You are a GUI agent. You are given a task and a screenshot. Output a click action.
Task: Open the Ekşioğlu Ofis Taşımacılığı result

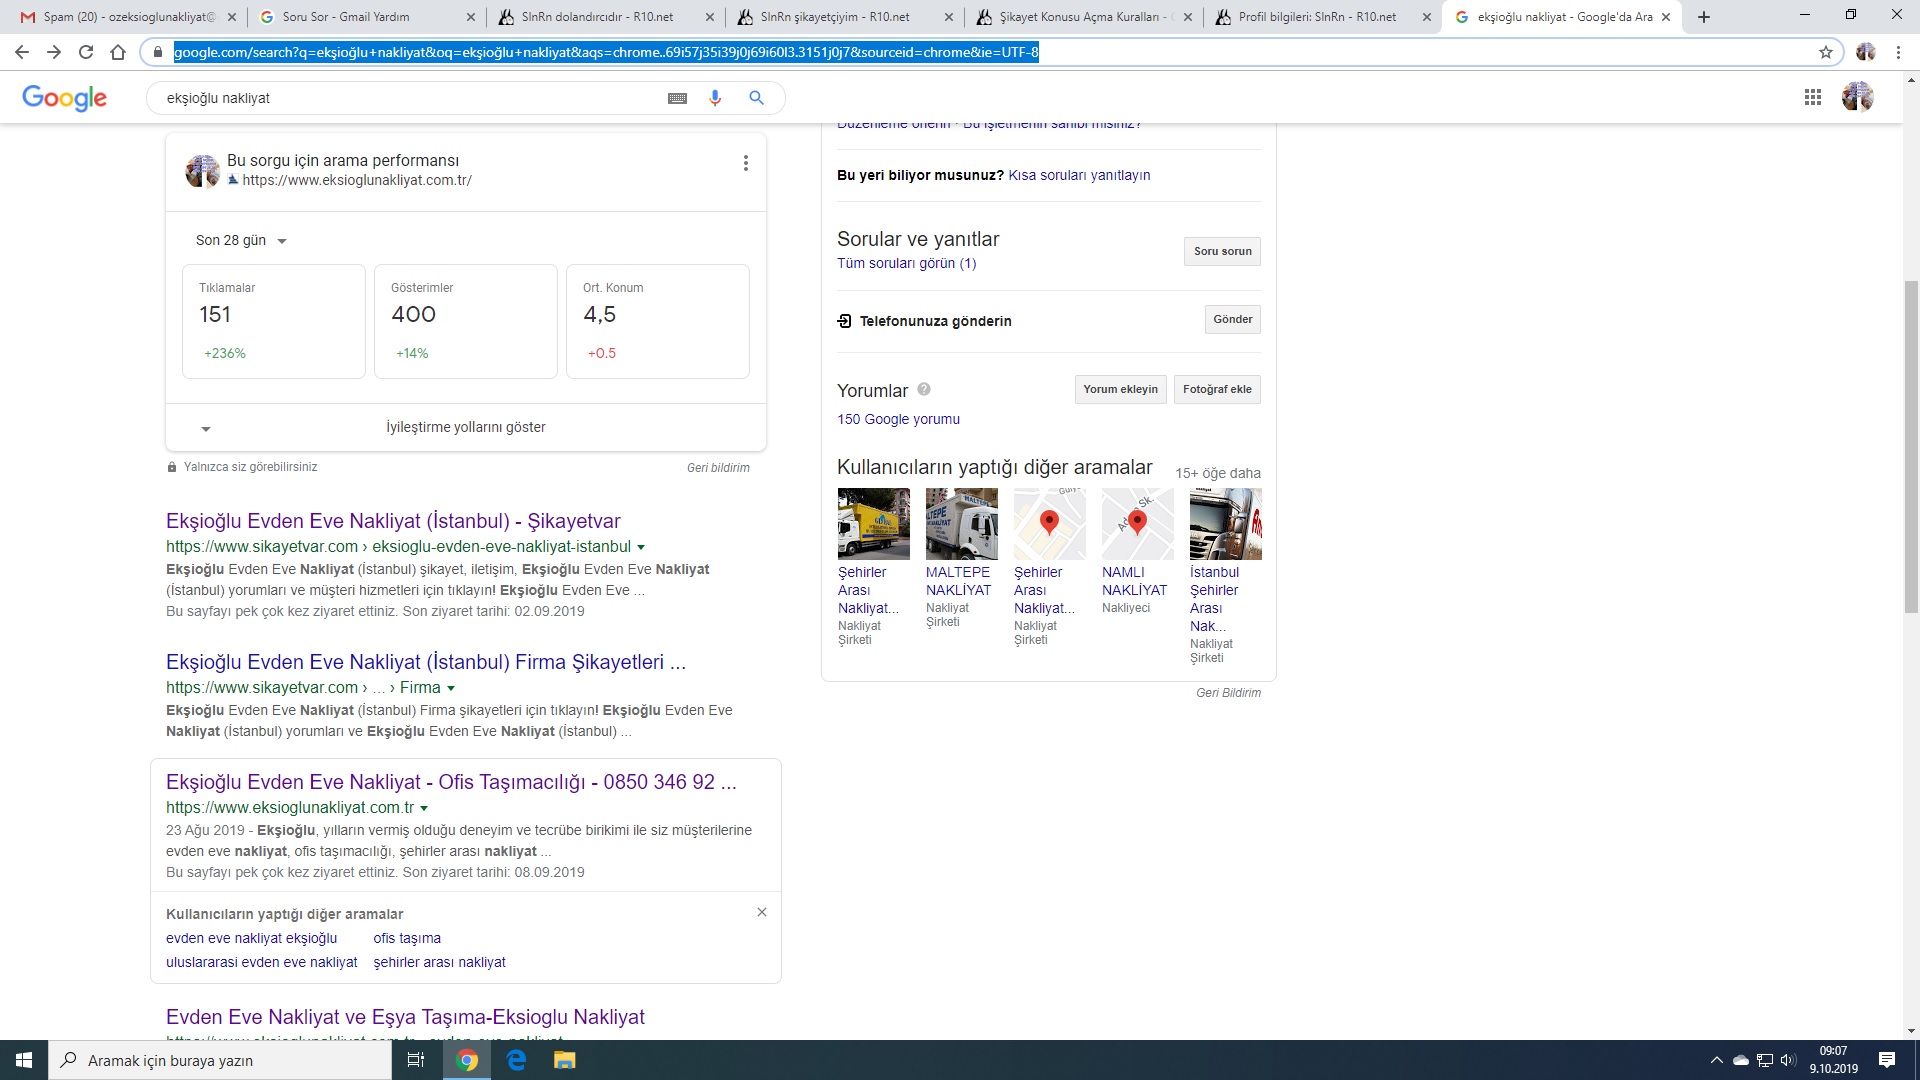pyautogui.click(x=451, y=782)
